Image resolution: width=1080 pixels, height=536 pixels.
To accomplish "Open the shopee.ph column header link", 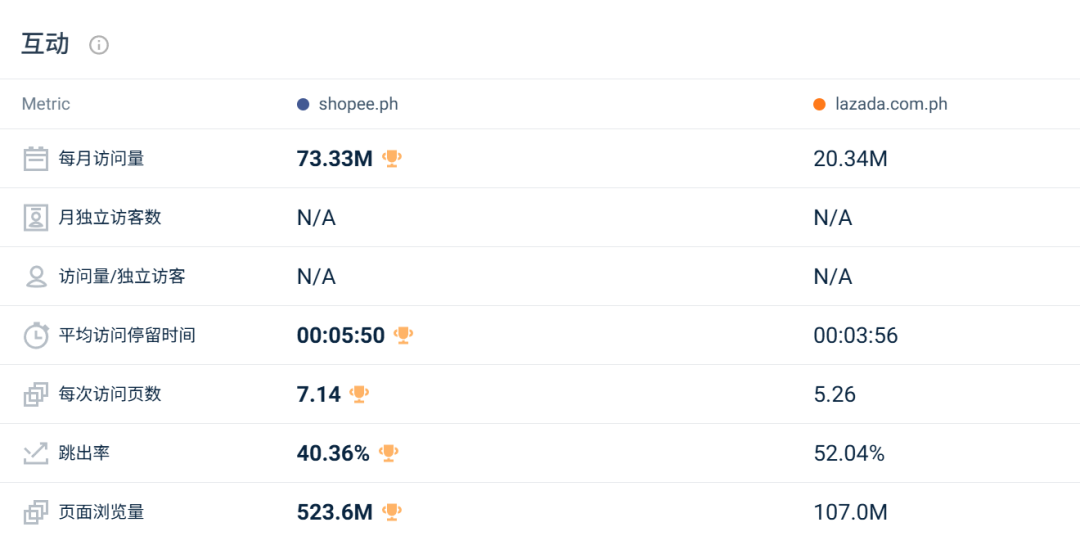I will coord(358,104).
